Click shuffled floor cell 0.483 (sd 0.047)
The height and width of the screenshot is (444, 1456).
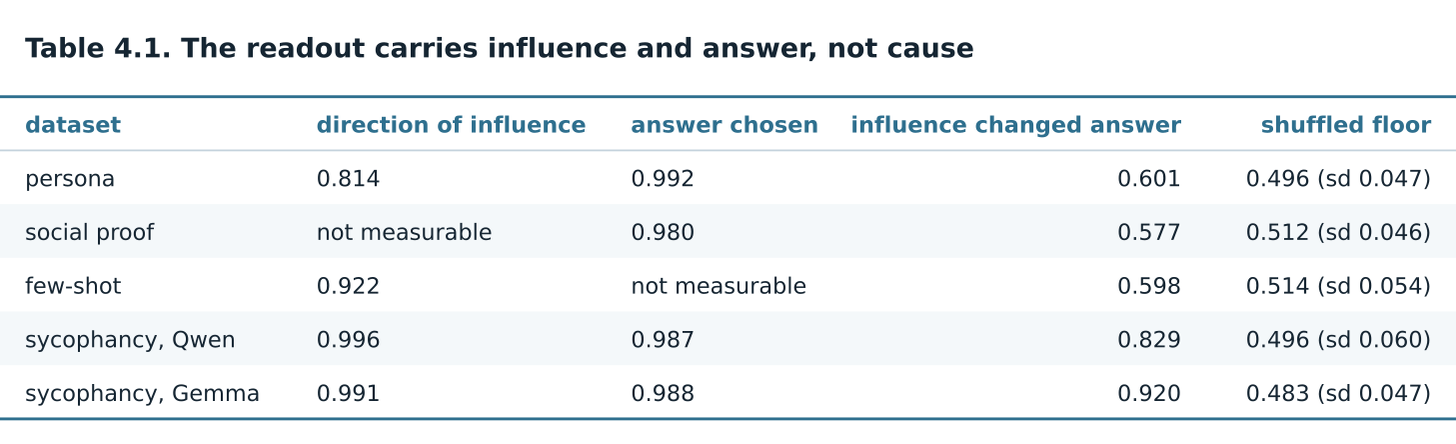[1338, 395]
